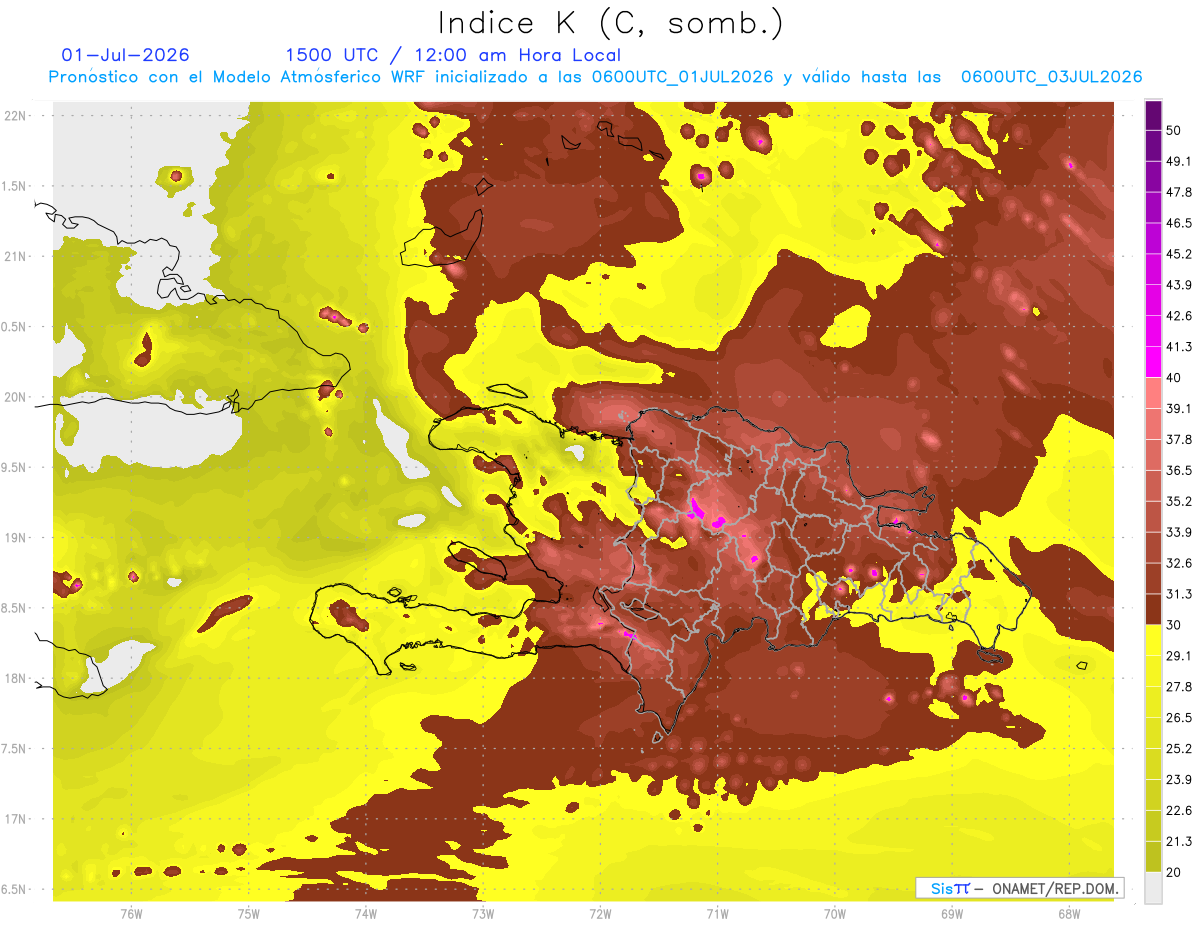Select the legend value "36.5"
The width and height of the screenshot is (1200, 927).
[x=1179, y=470]
